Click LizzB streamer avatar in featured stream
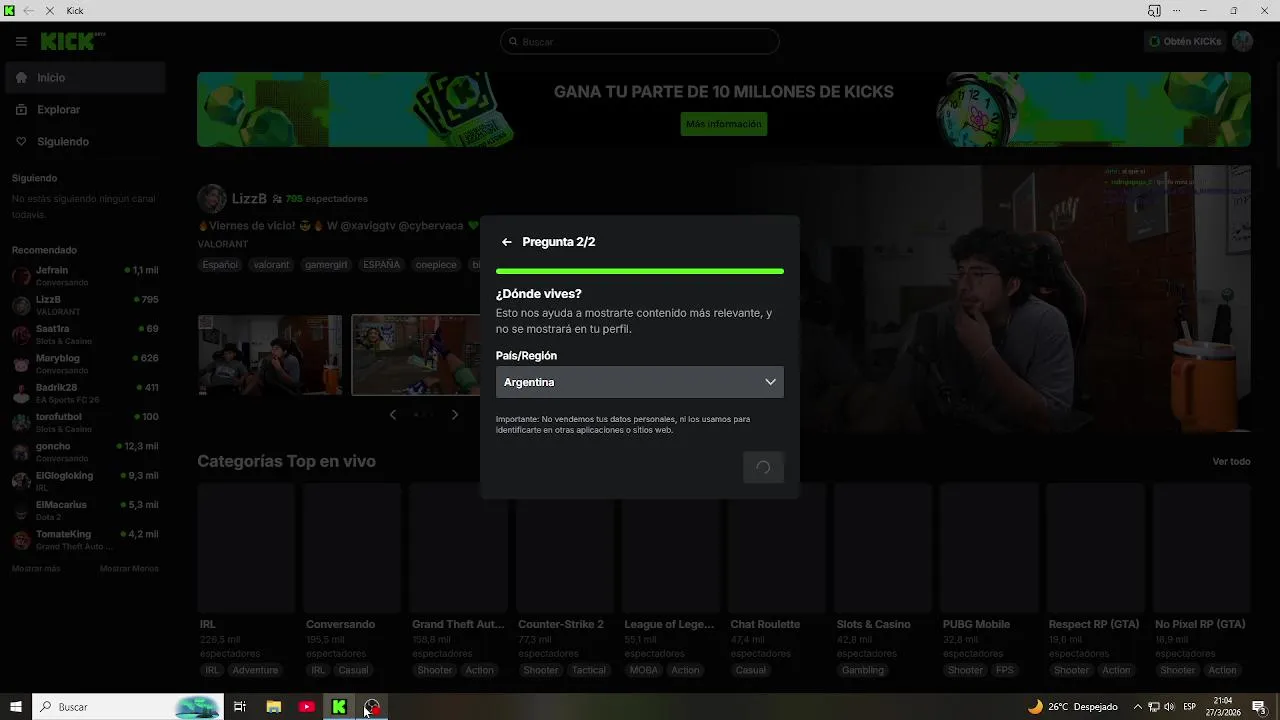This screenshot has width=1280, height=720. coord(212,199)
